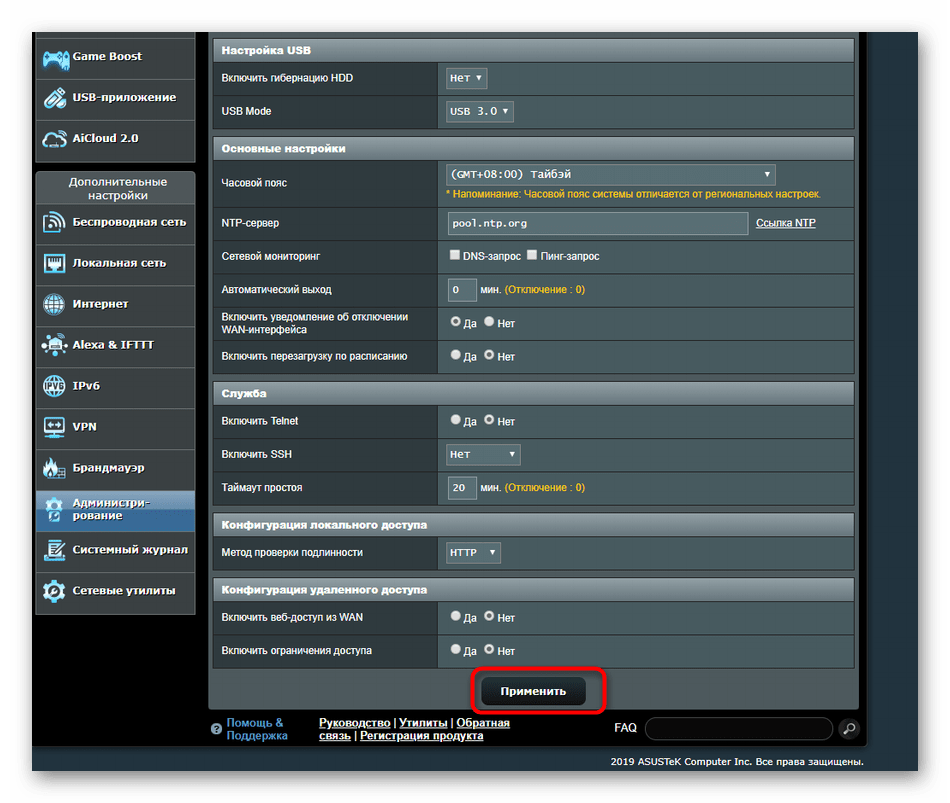950x803 pixels.
Task: Click in the NTP-сервер input field
Action: coord(597,223)
